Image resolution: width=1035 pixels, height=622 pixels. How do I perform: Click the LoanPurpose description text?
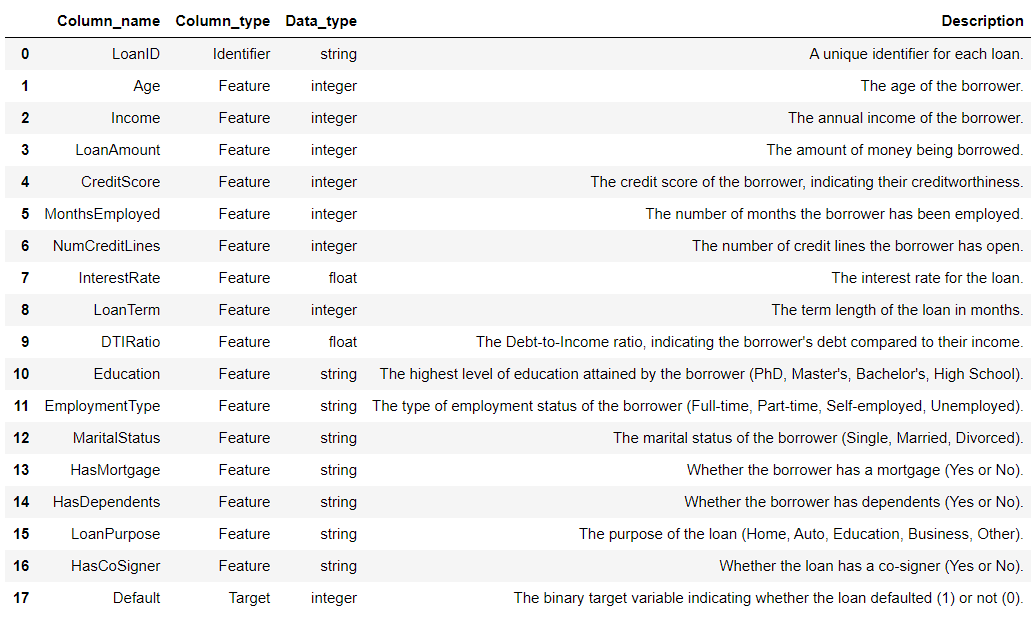pyautogui.click(x=801, y=534)
